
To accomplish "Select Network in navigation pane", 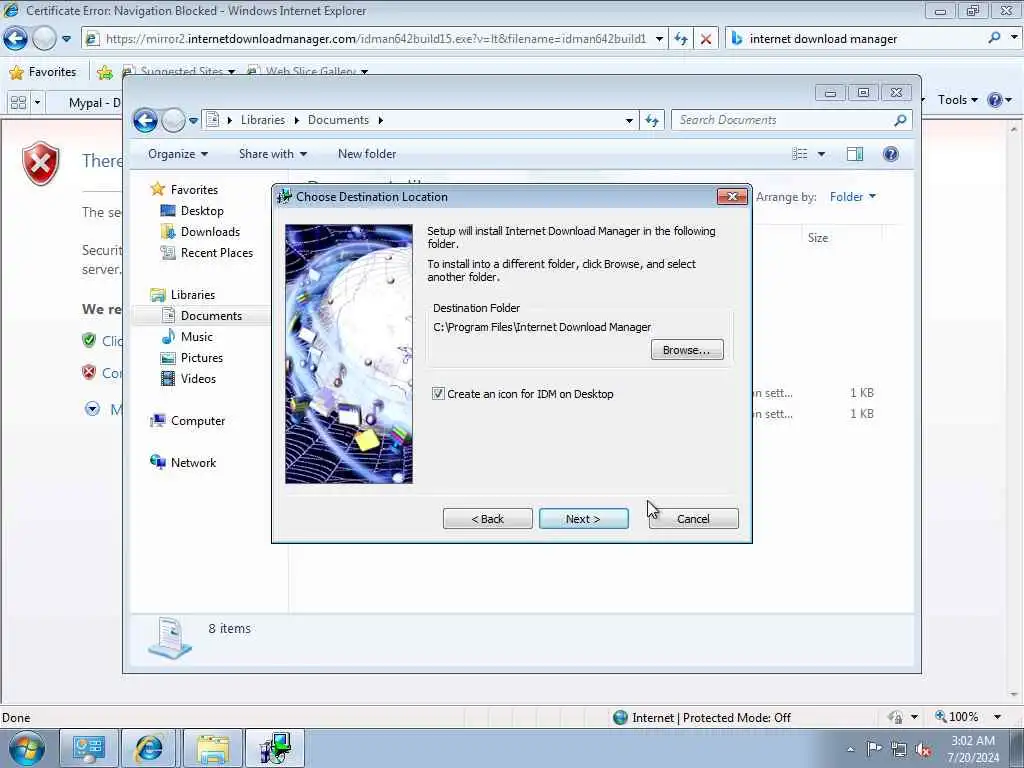I will point(193,462).
